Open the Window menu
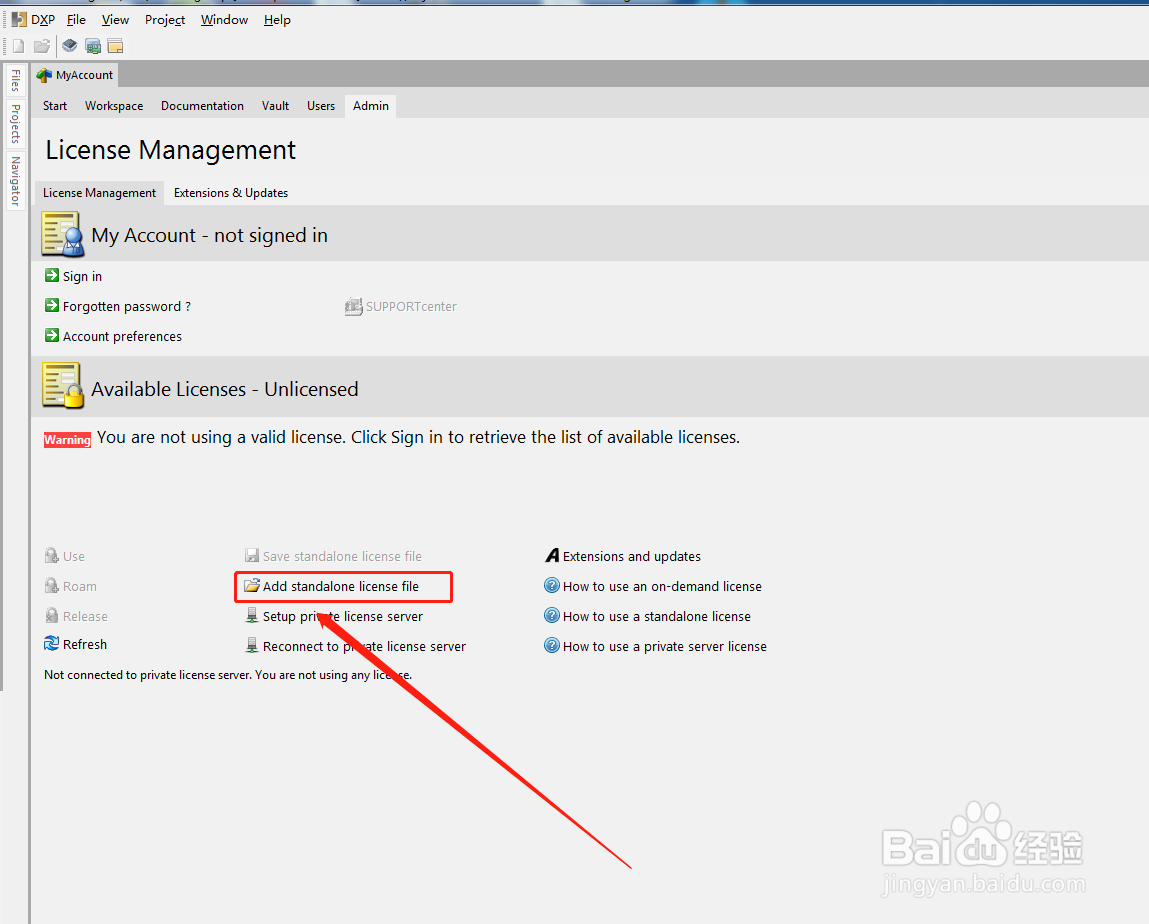 click(224, 20)
